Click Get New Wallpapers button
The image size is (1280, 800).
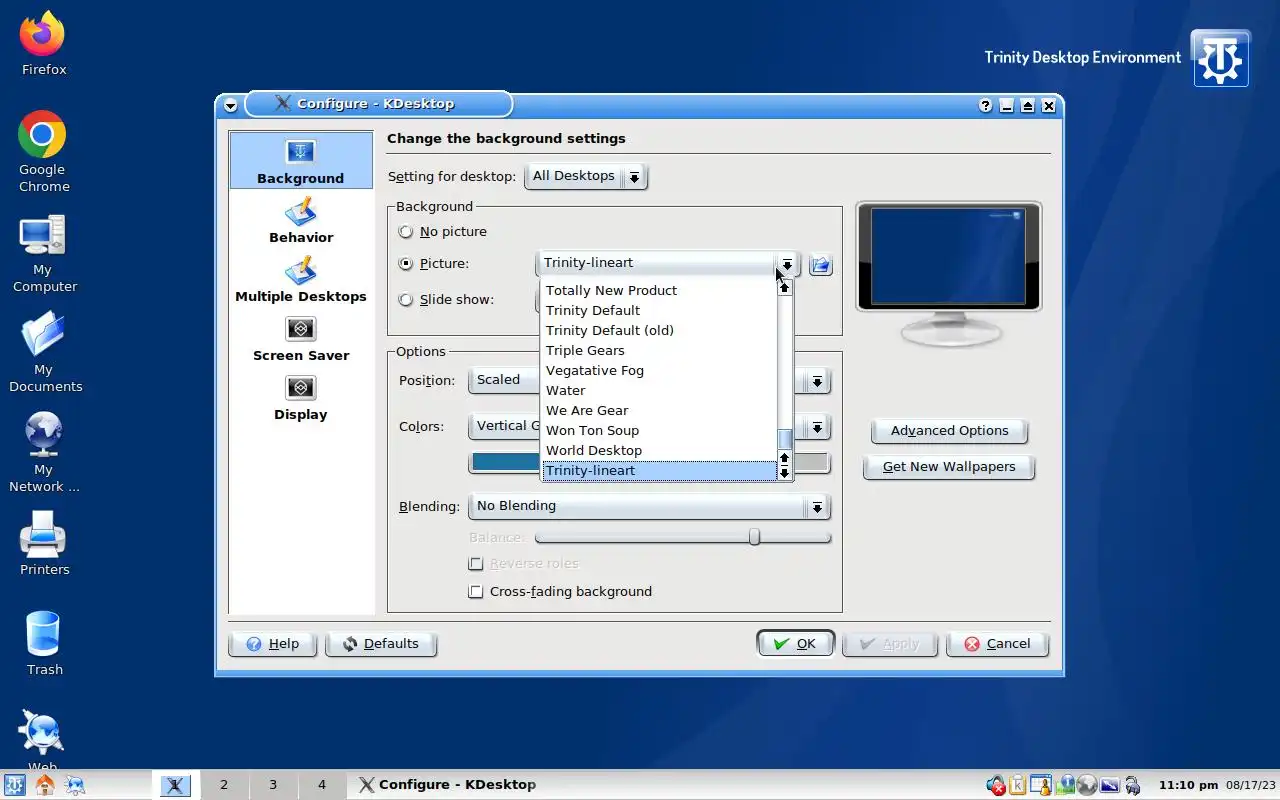coord(949,467)
